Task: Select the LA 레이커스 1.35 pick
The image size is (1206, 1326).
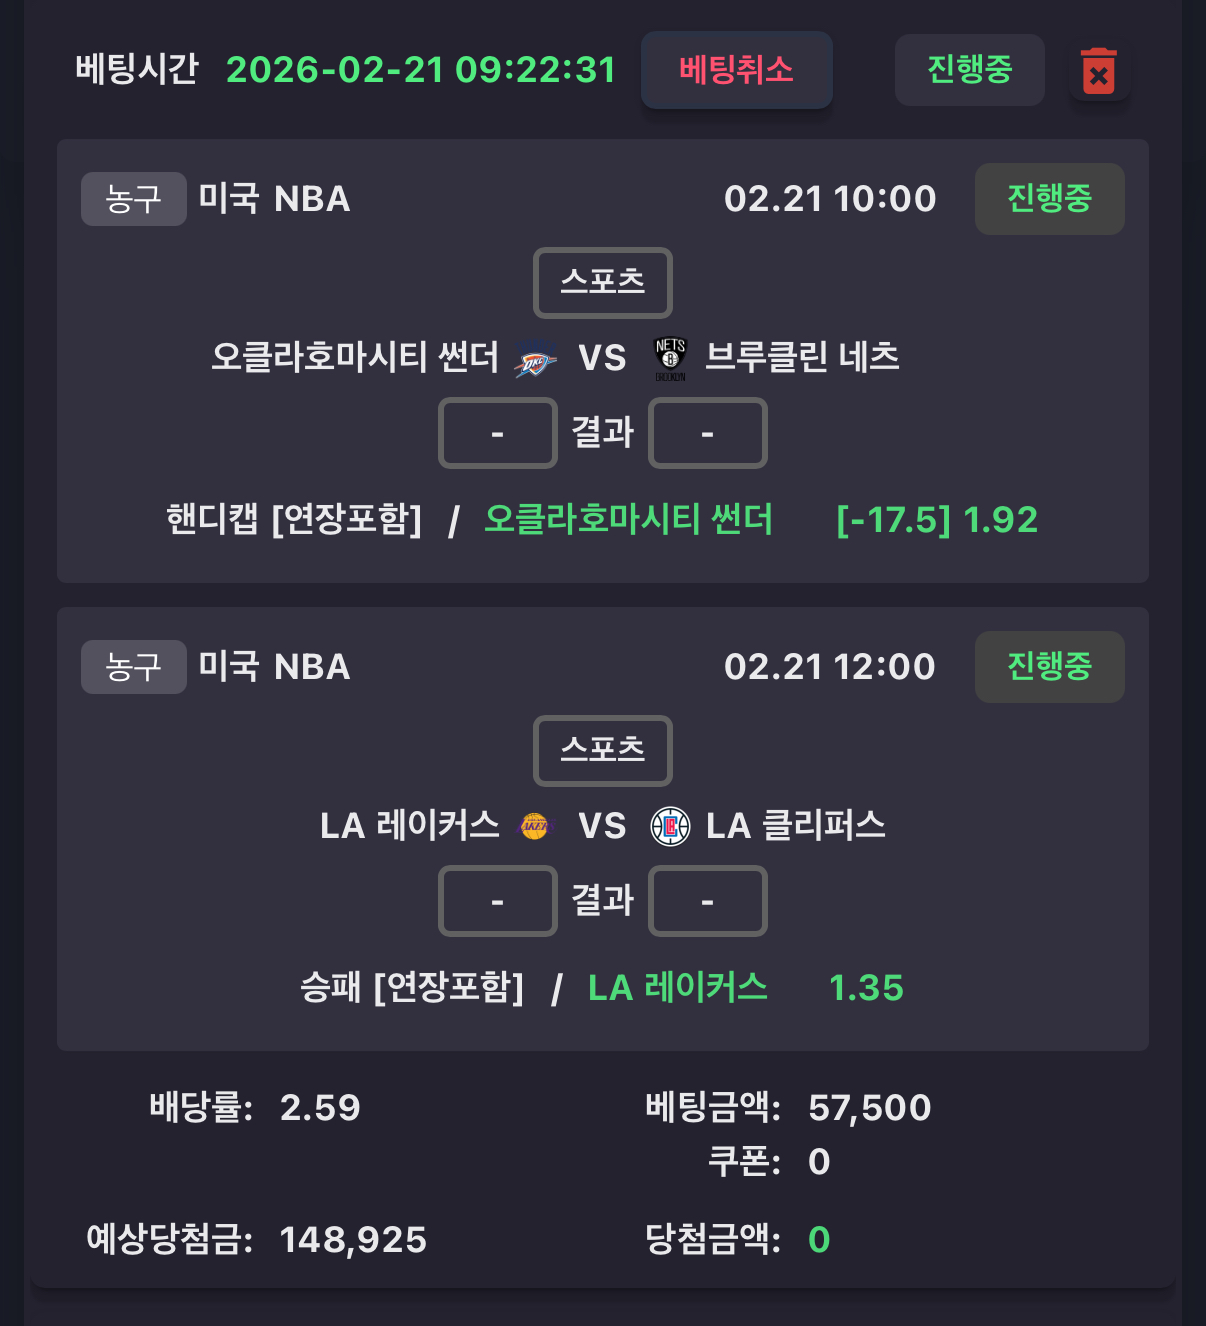Action: [x=866, y=988]
